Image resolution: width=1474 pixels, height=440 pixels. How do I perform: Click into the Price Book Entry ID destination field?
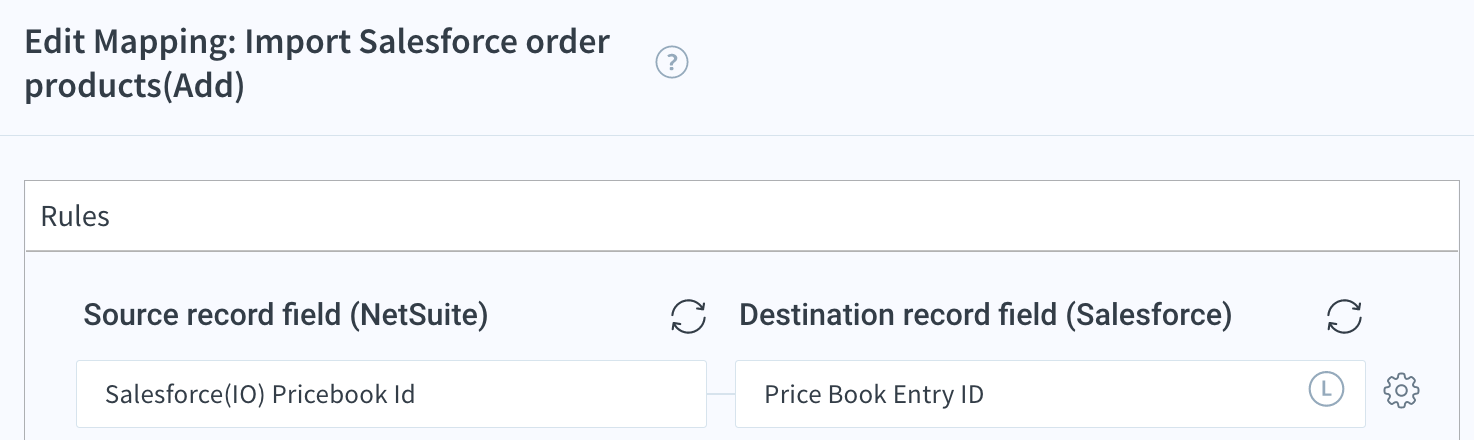coord(1050,394)
